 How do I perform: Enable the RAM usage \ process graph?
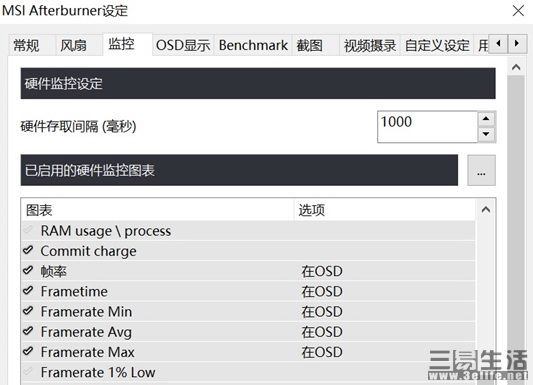click(28, 230)
